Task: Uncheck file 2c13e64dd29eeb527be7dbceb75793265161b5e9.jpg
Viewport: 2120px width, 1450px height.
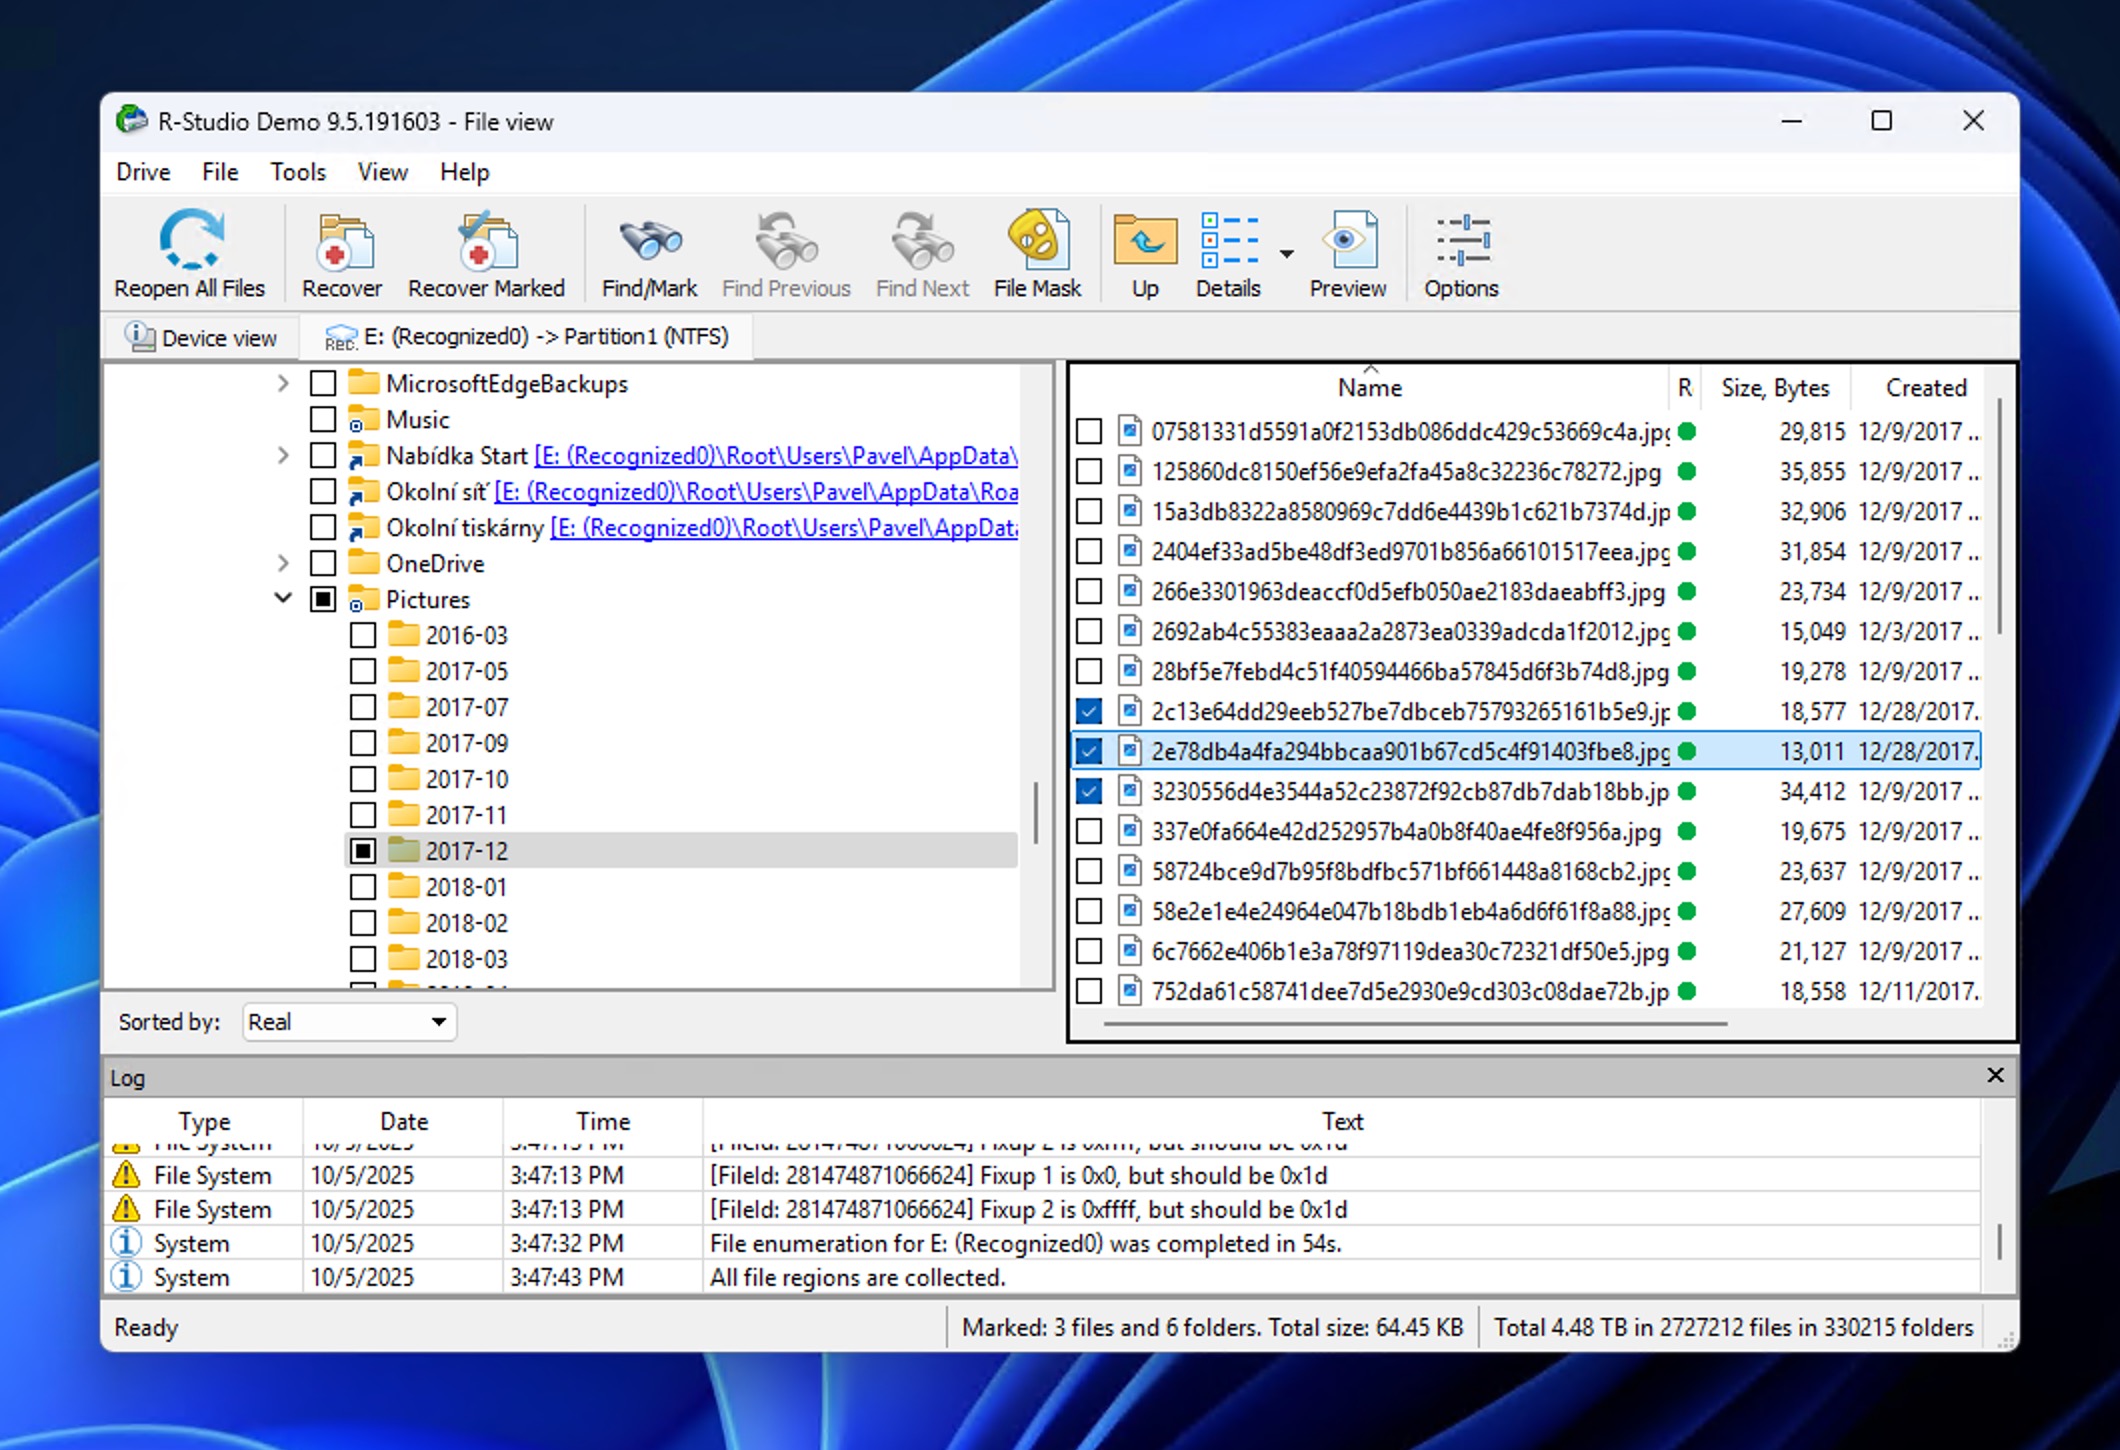Action: [1089, 711]
